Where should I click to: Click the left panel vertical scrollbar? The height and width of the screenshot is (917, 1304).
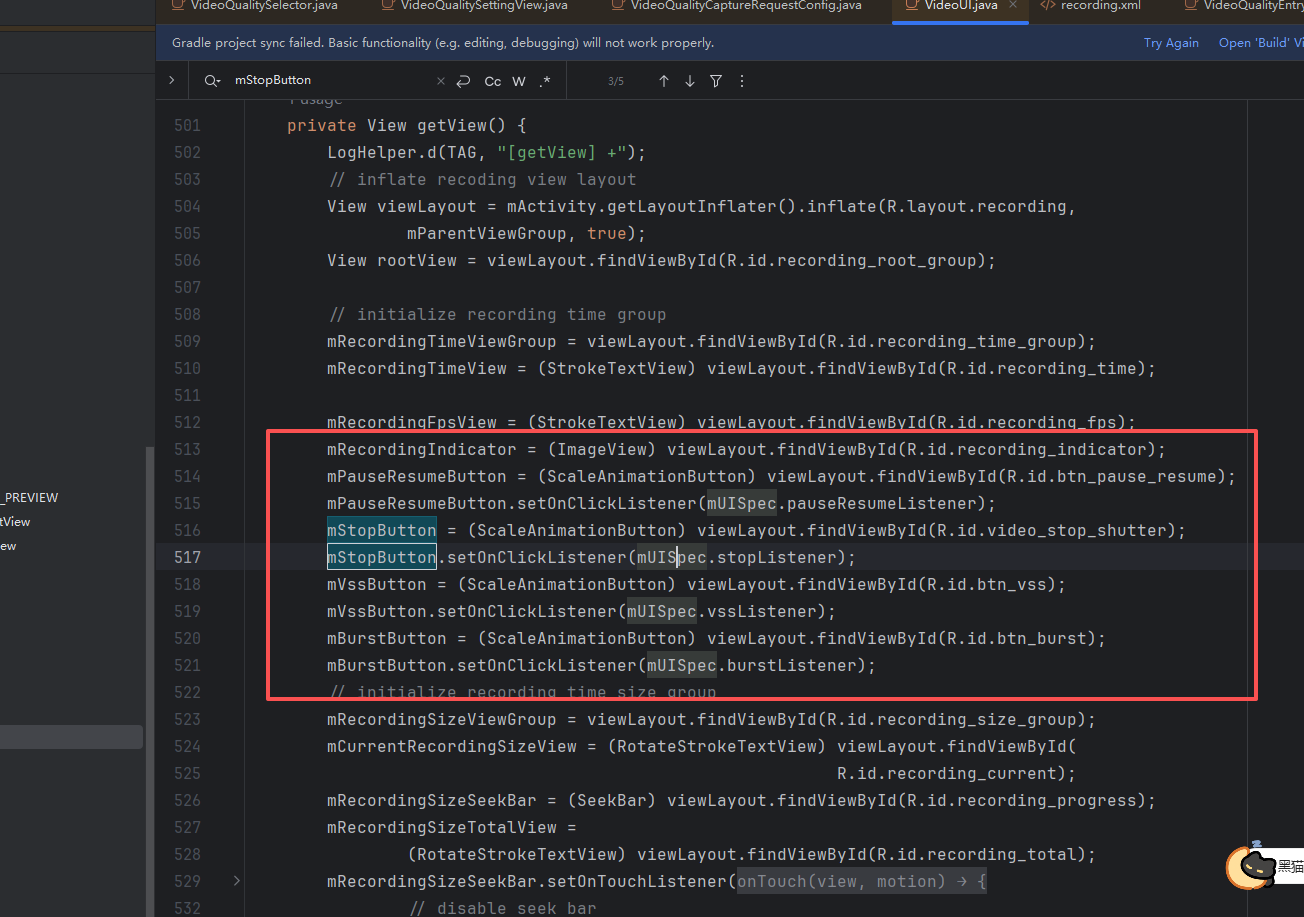coord(150,680)
